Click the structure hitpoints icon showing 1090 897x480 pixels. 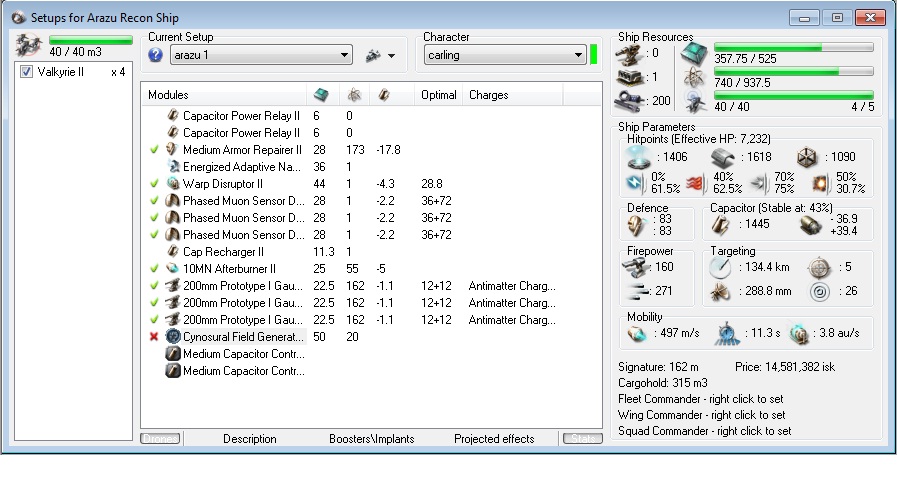807,157
